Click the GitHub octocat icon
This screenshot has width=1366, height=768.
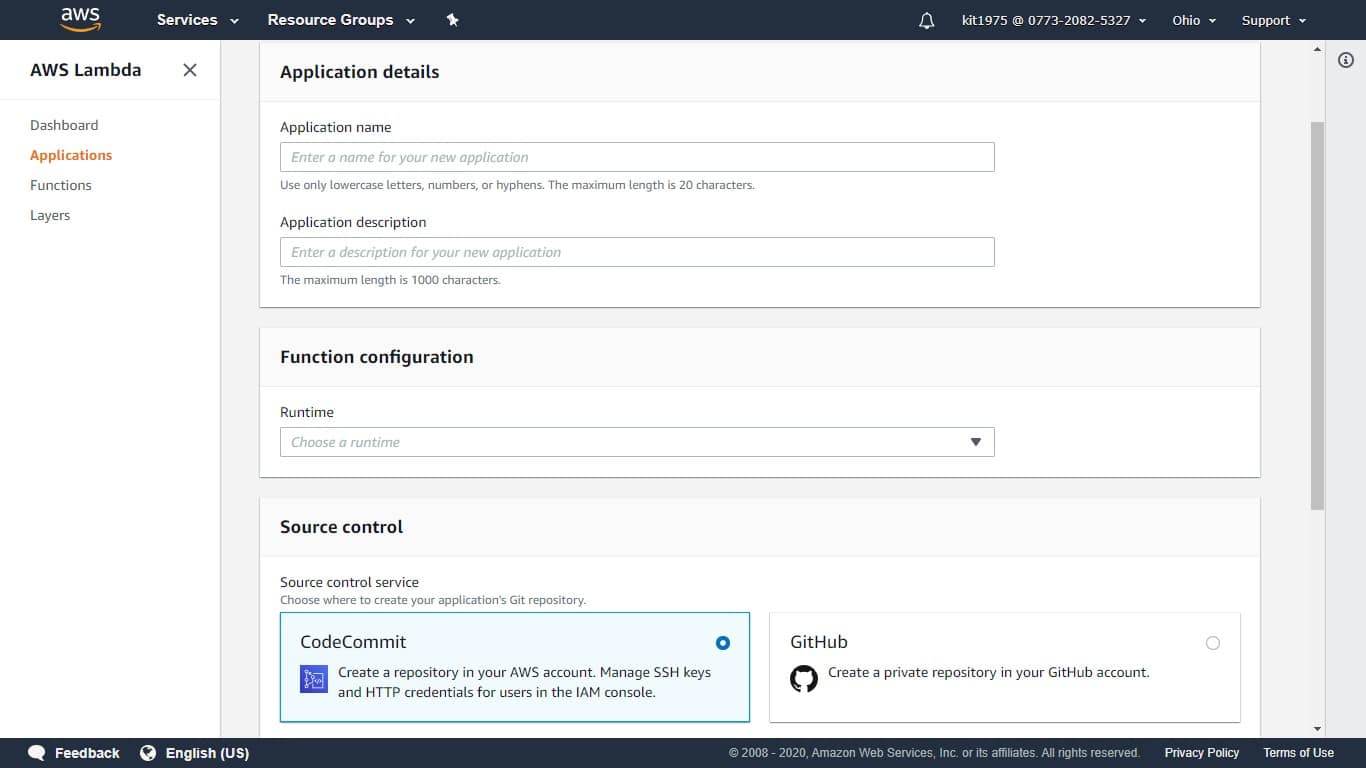(804, 678)
